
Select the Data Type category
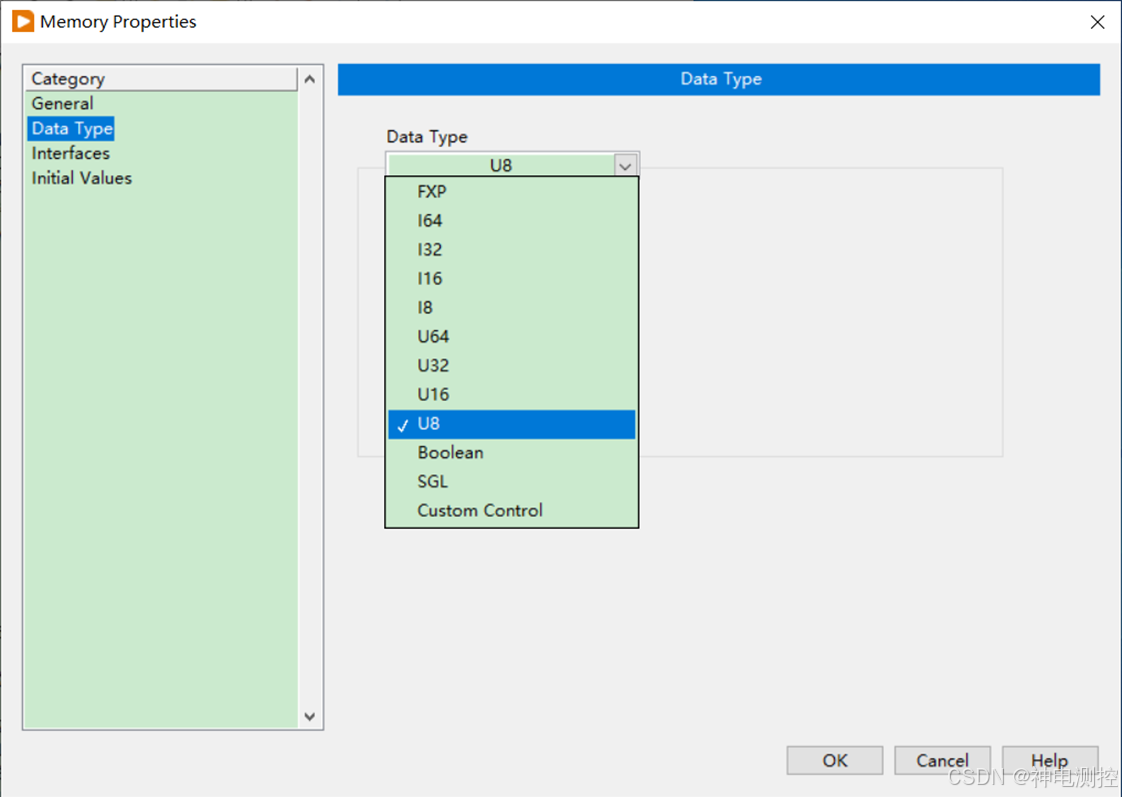[x=72, y=129]
